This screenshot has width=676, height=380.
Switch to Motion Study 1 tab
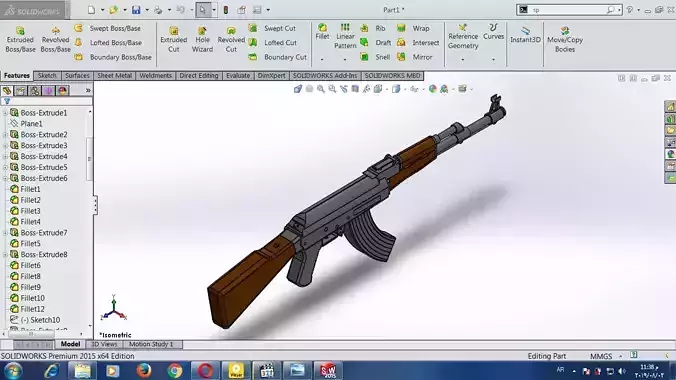tap(151, 344)
